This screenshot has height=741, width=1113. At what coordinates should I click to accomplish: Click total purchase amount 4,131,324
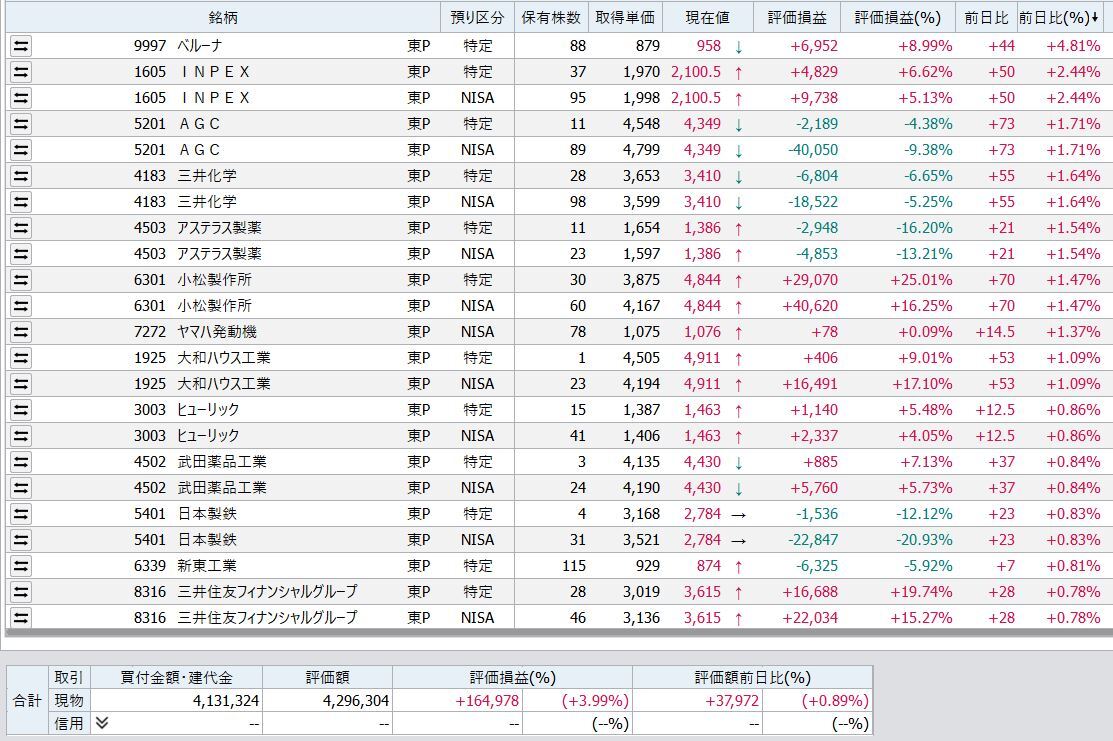pyautogui.click(x=226, y=701)
